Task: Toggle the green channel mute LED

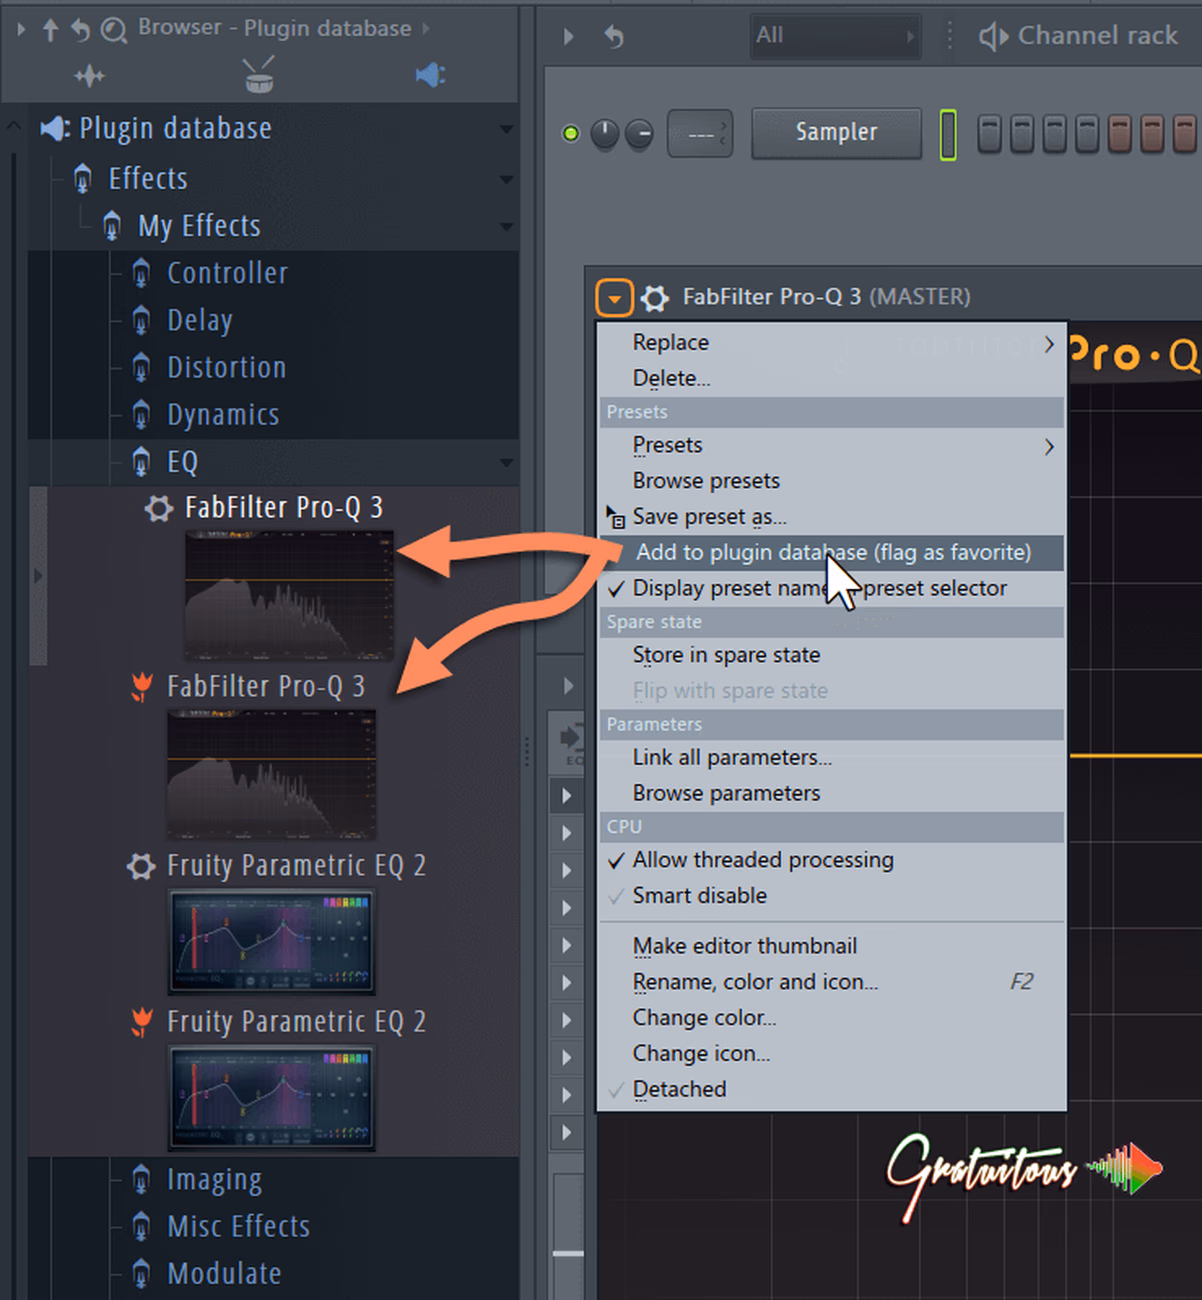Action: [571, 133]
